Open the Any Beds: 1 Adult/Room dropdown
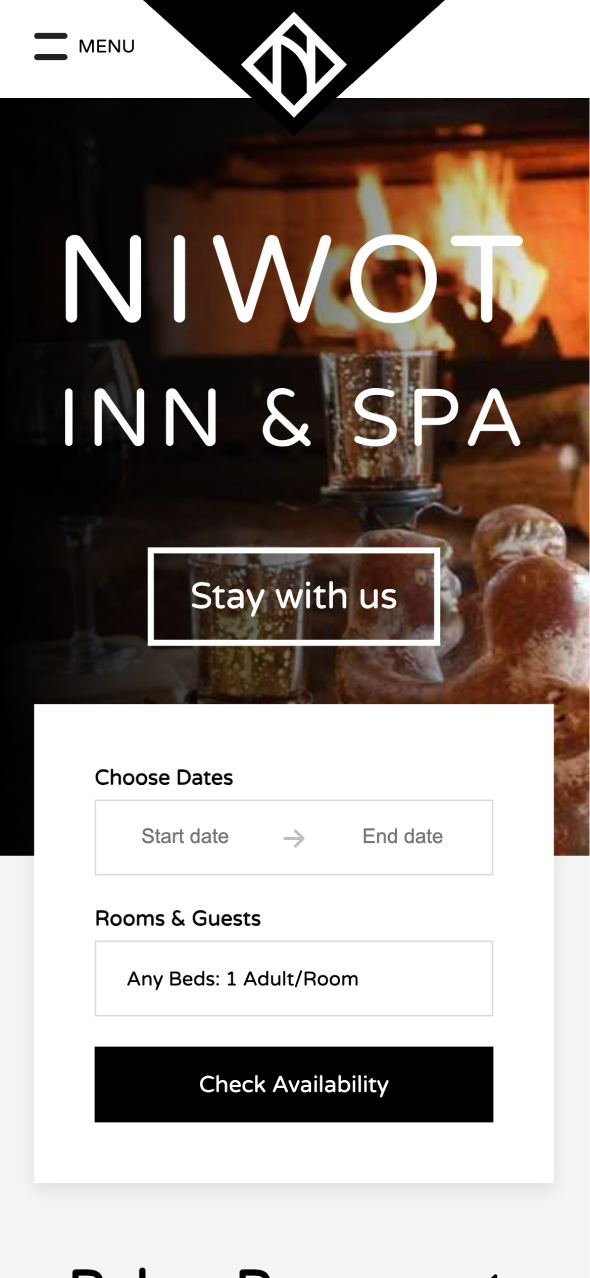590x1278 pixels. point(294,978)
